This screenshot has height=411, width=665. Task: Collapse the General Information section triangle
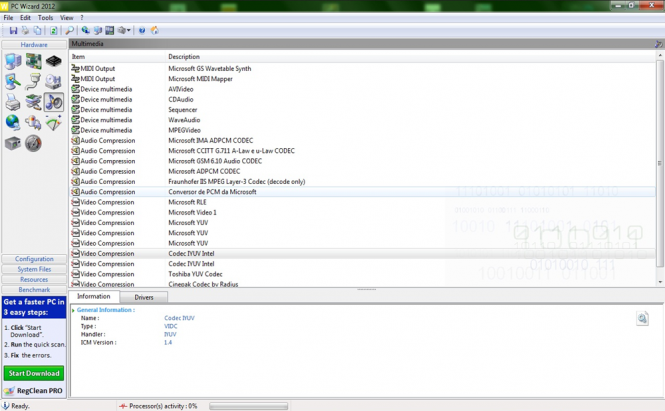point(73,310)
